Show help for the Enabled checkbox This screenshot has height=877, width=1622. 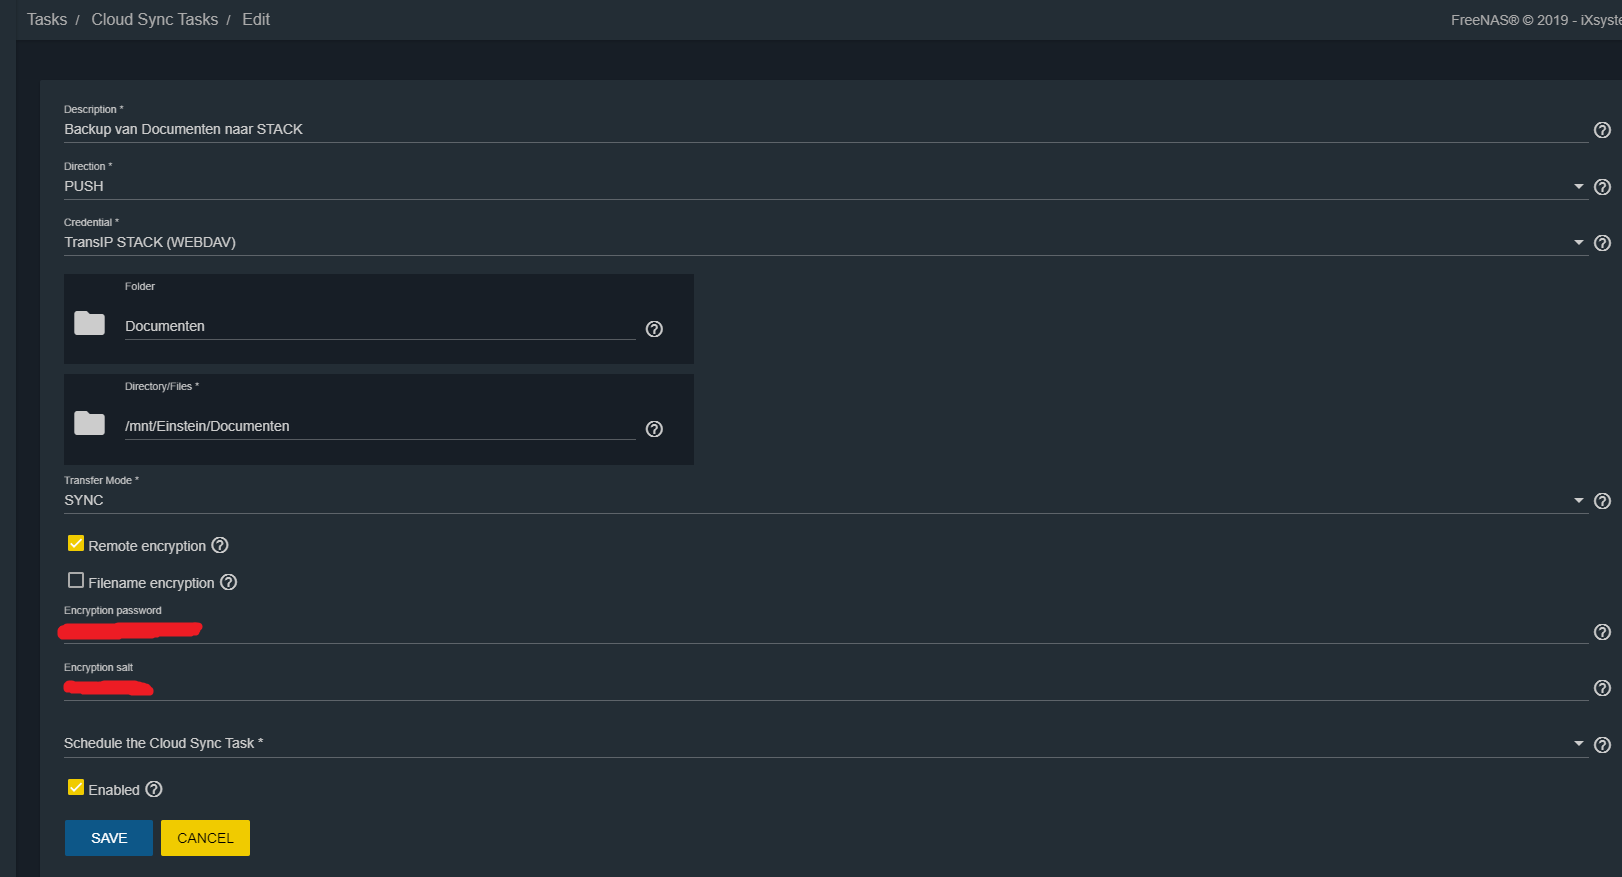tap(154, 789)
